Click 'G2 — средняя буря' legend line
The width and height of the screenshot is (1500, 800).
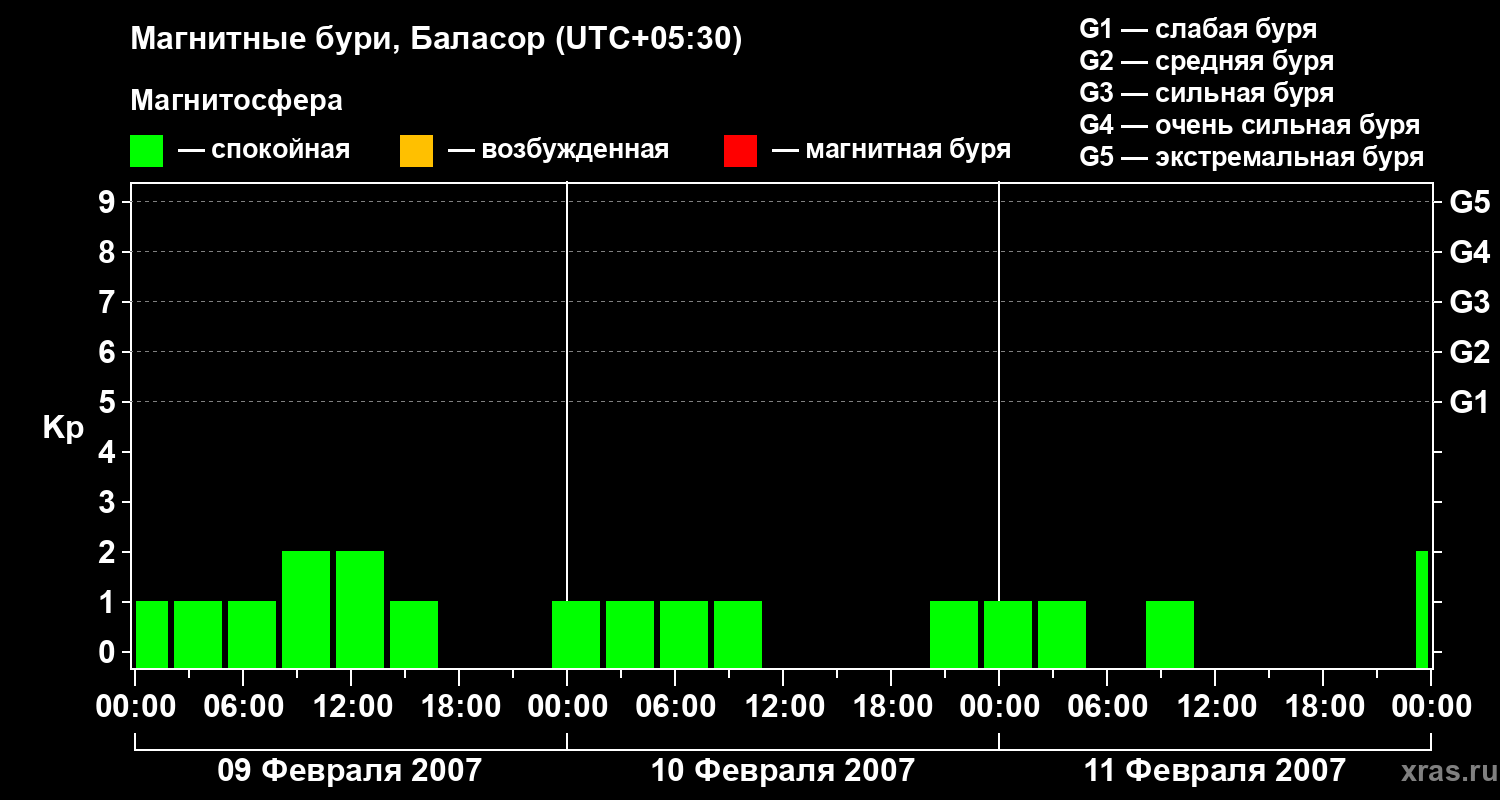point(1206,61)
